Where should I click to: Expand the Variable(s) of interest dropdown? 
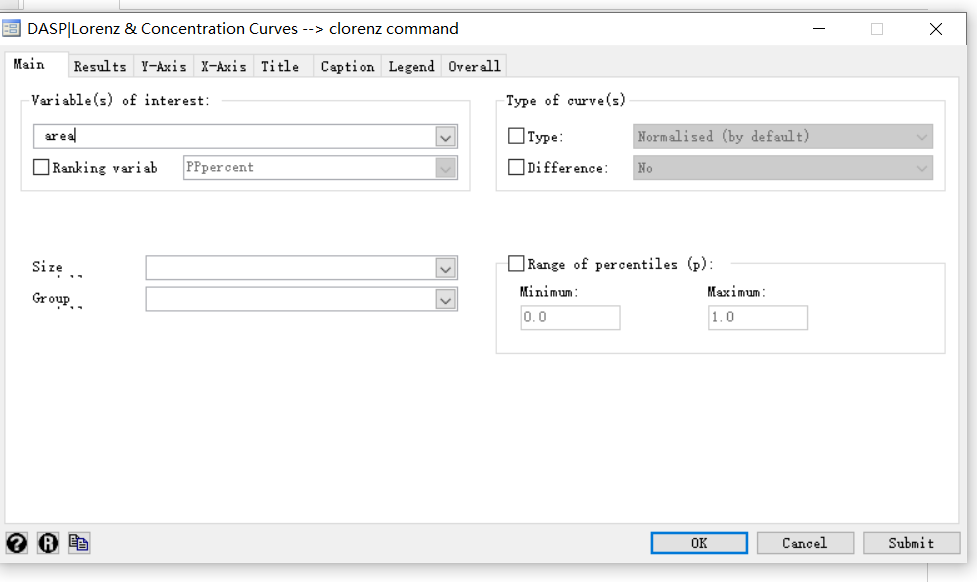pos(446,137)
